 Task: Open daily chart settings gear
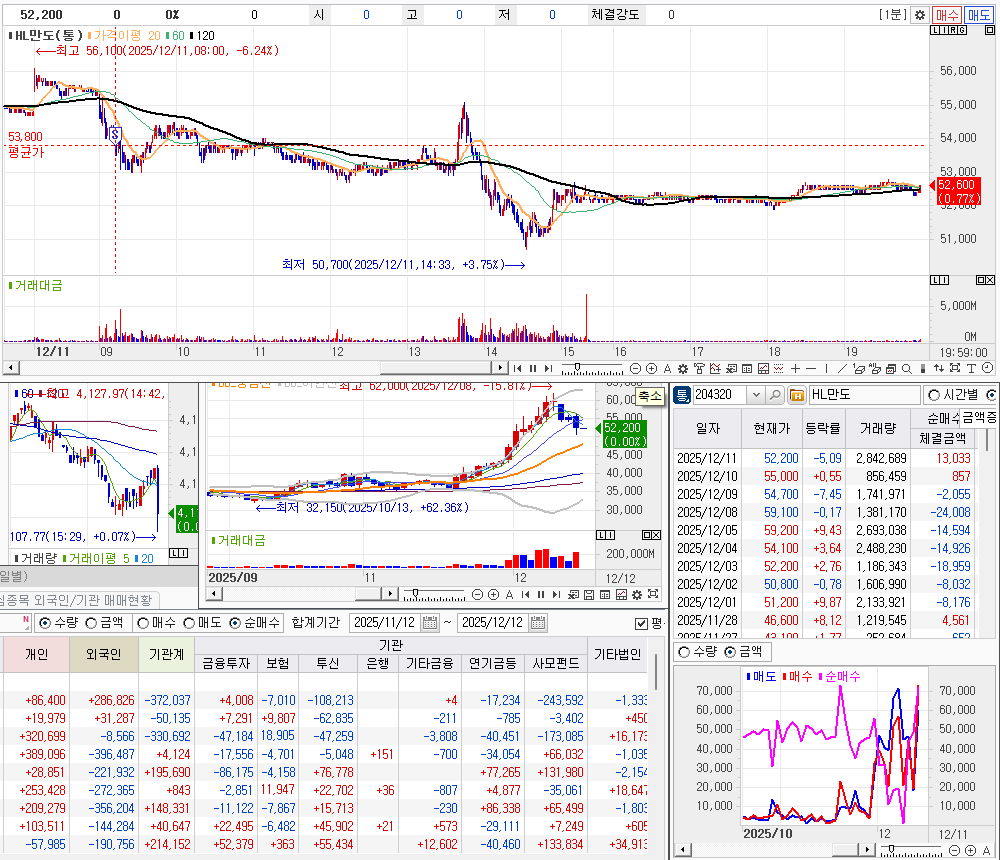[636, 595]
